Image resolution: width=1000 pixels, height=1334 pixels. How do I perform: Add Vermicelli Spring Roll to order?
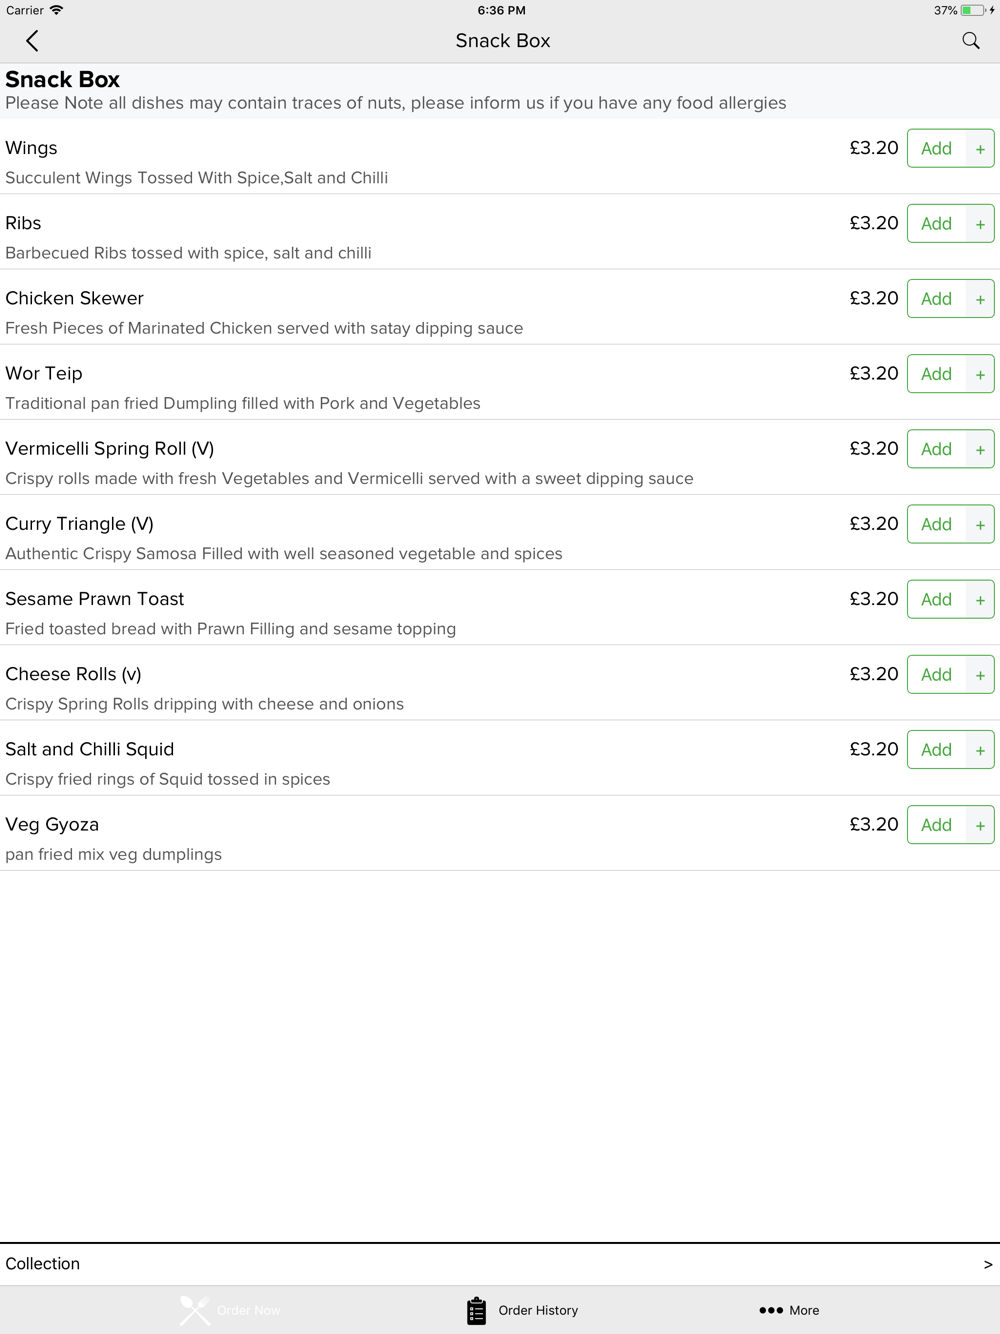tap(936, 449)
